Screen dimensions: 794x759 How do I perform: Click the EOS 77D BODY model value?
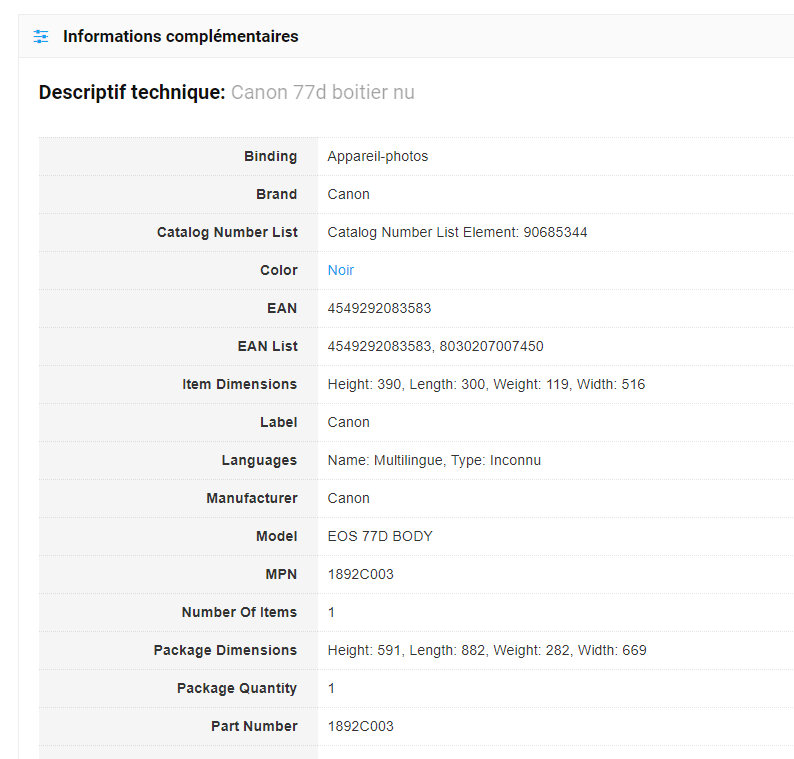(x=380, y=536)
